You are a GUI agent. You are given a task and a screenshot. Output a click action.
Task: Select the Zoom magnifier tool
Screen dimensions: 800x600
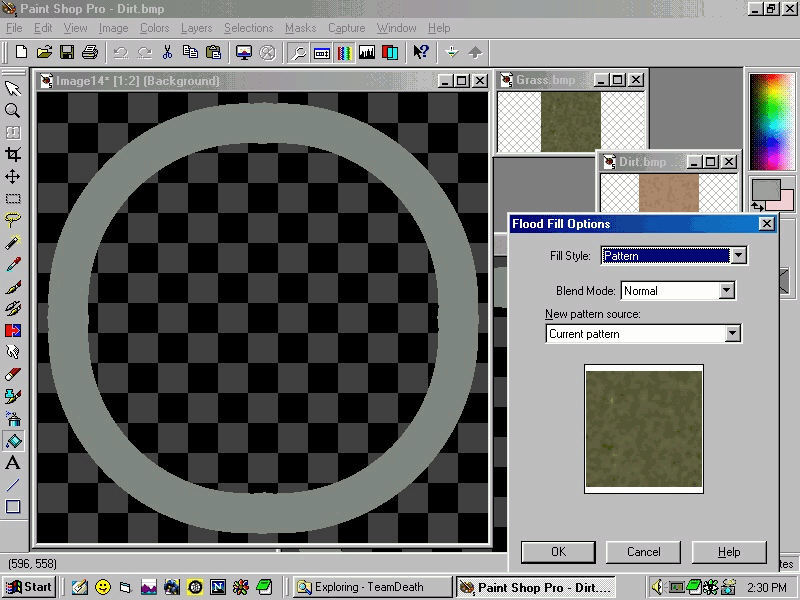click(x=13, y=111)
